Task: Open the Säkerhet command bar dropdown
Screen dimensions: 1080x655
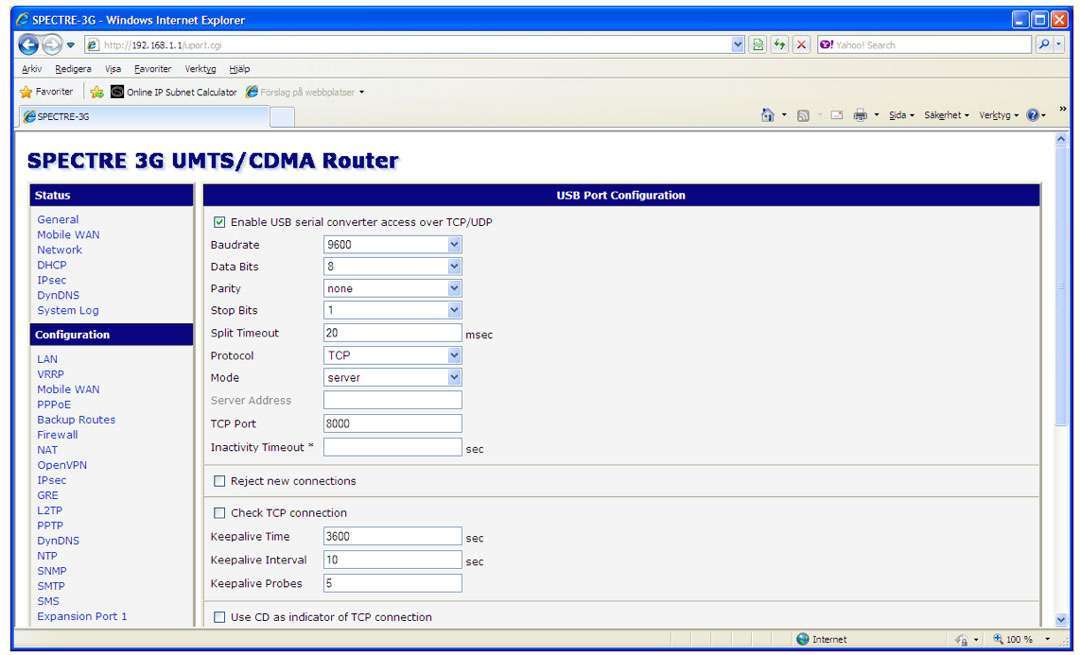Action: (946, 115)
